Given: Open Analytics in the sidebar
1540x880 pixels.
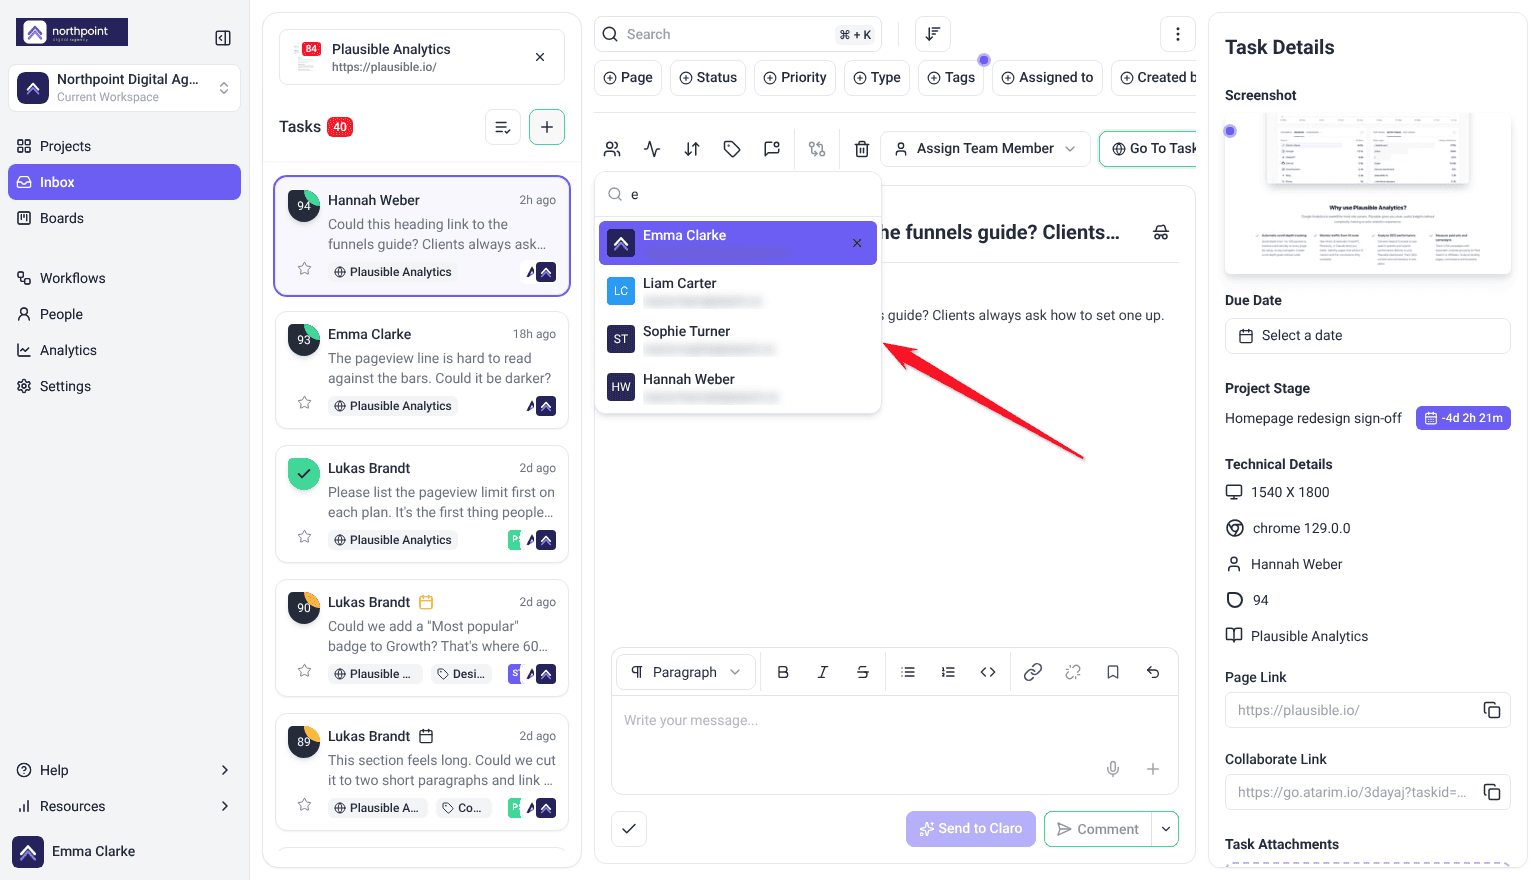Looking at the screenshot, I should click(x=125, y=350).
